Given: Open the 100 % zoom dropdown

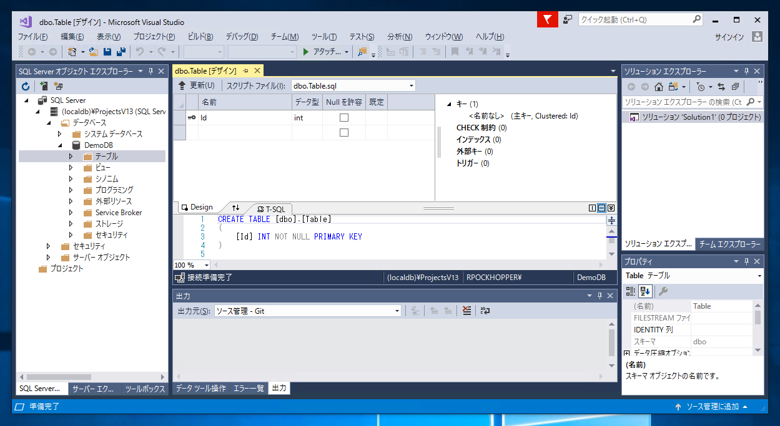Looking at the screenshot, I should 206,265.
